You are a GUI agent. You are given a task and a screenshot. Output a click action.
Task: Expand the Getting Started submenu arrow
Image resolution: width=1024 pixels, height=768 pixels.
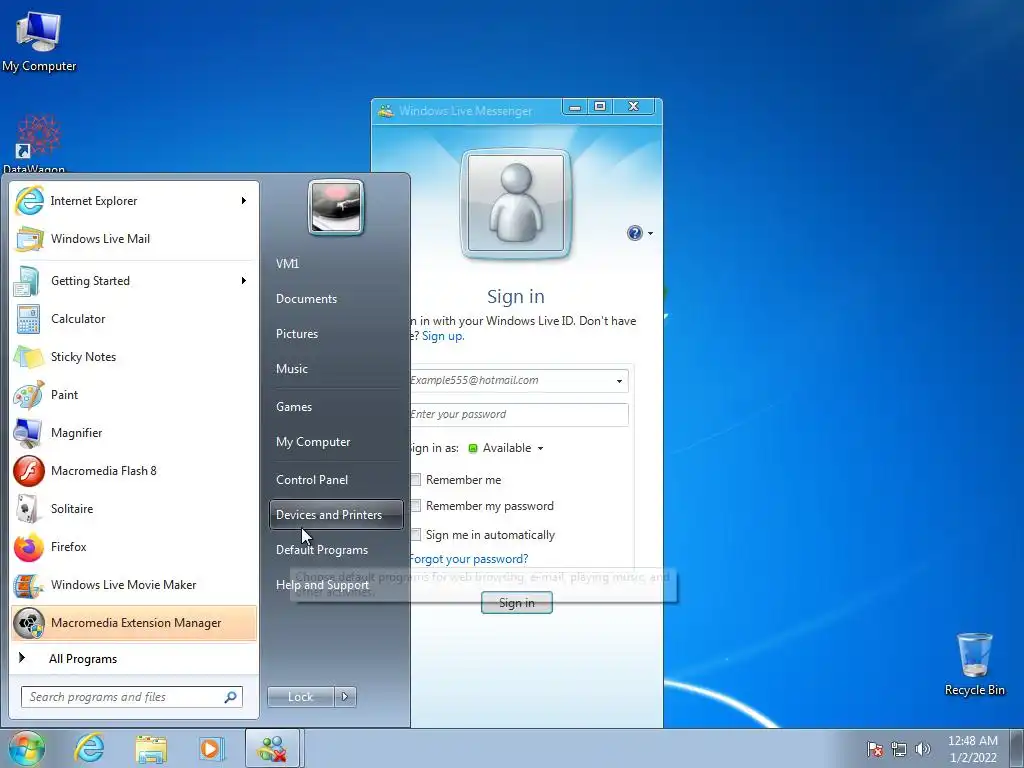tap(244, 281)
